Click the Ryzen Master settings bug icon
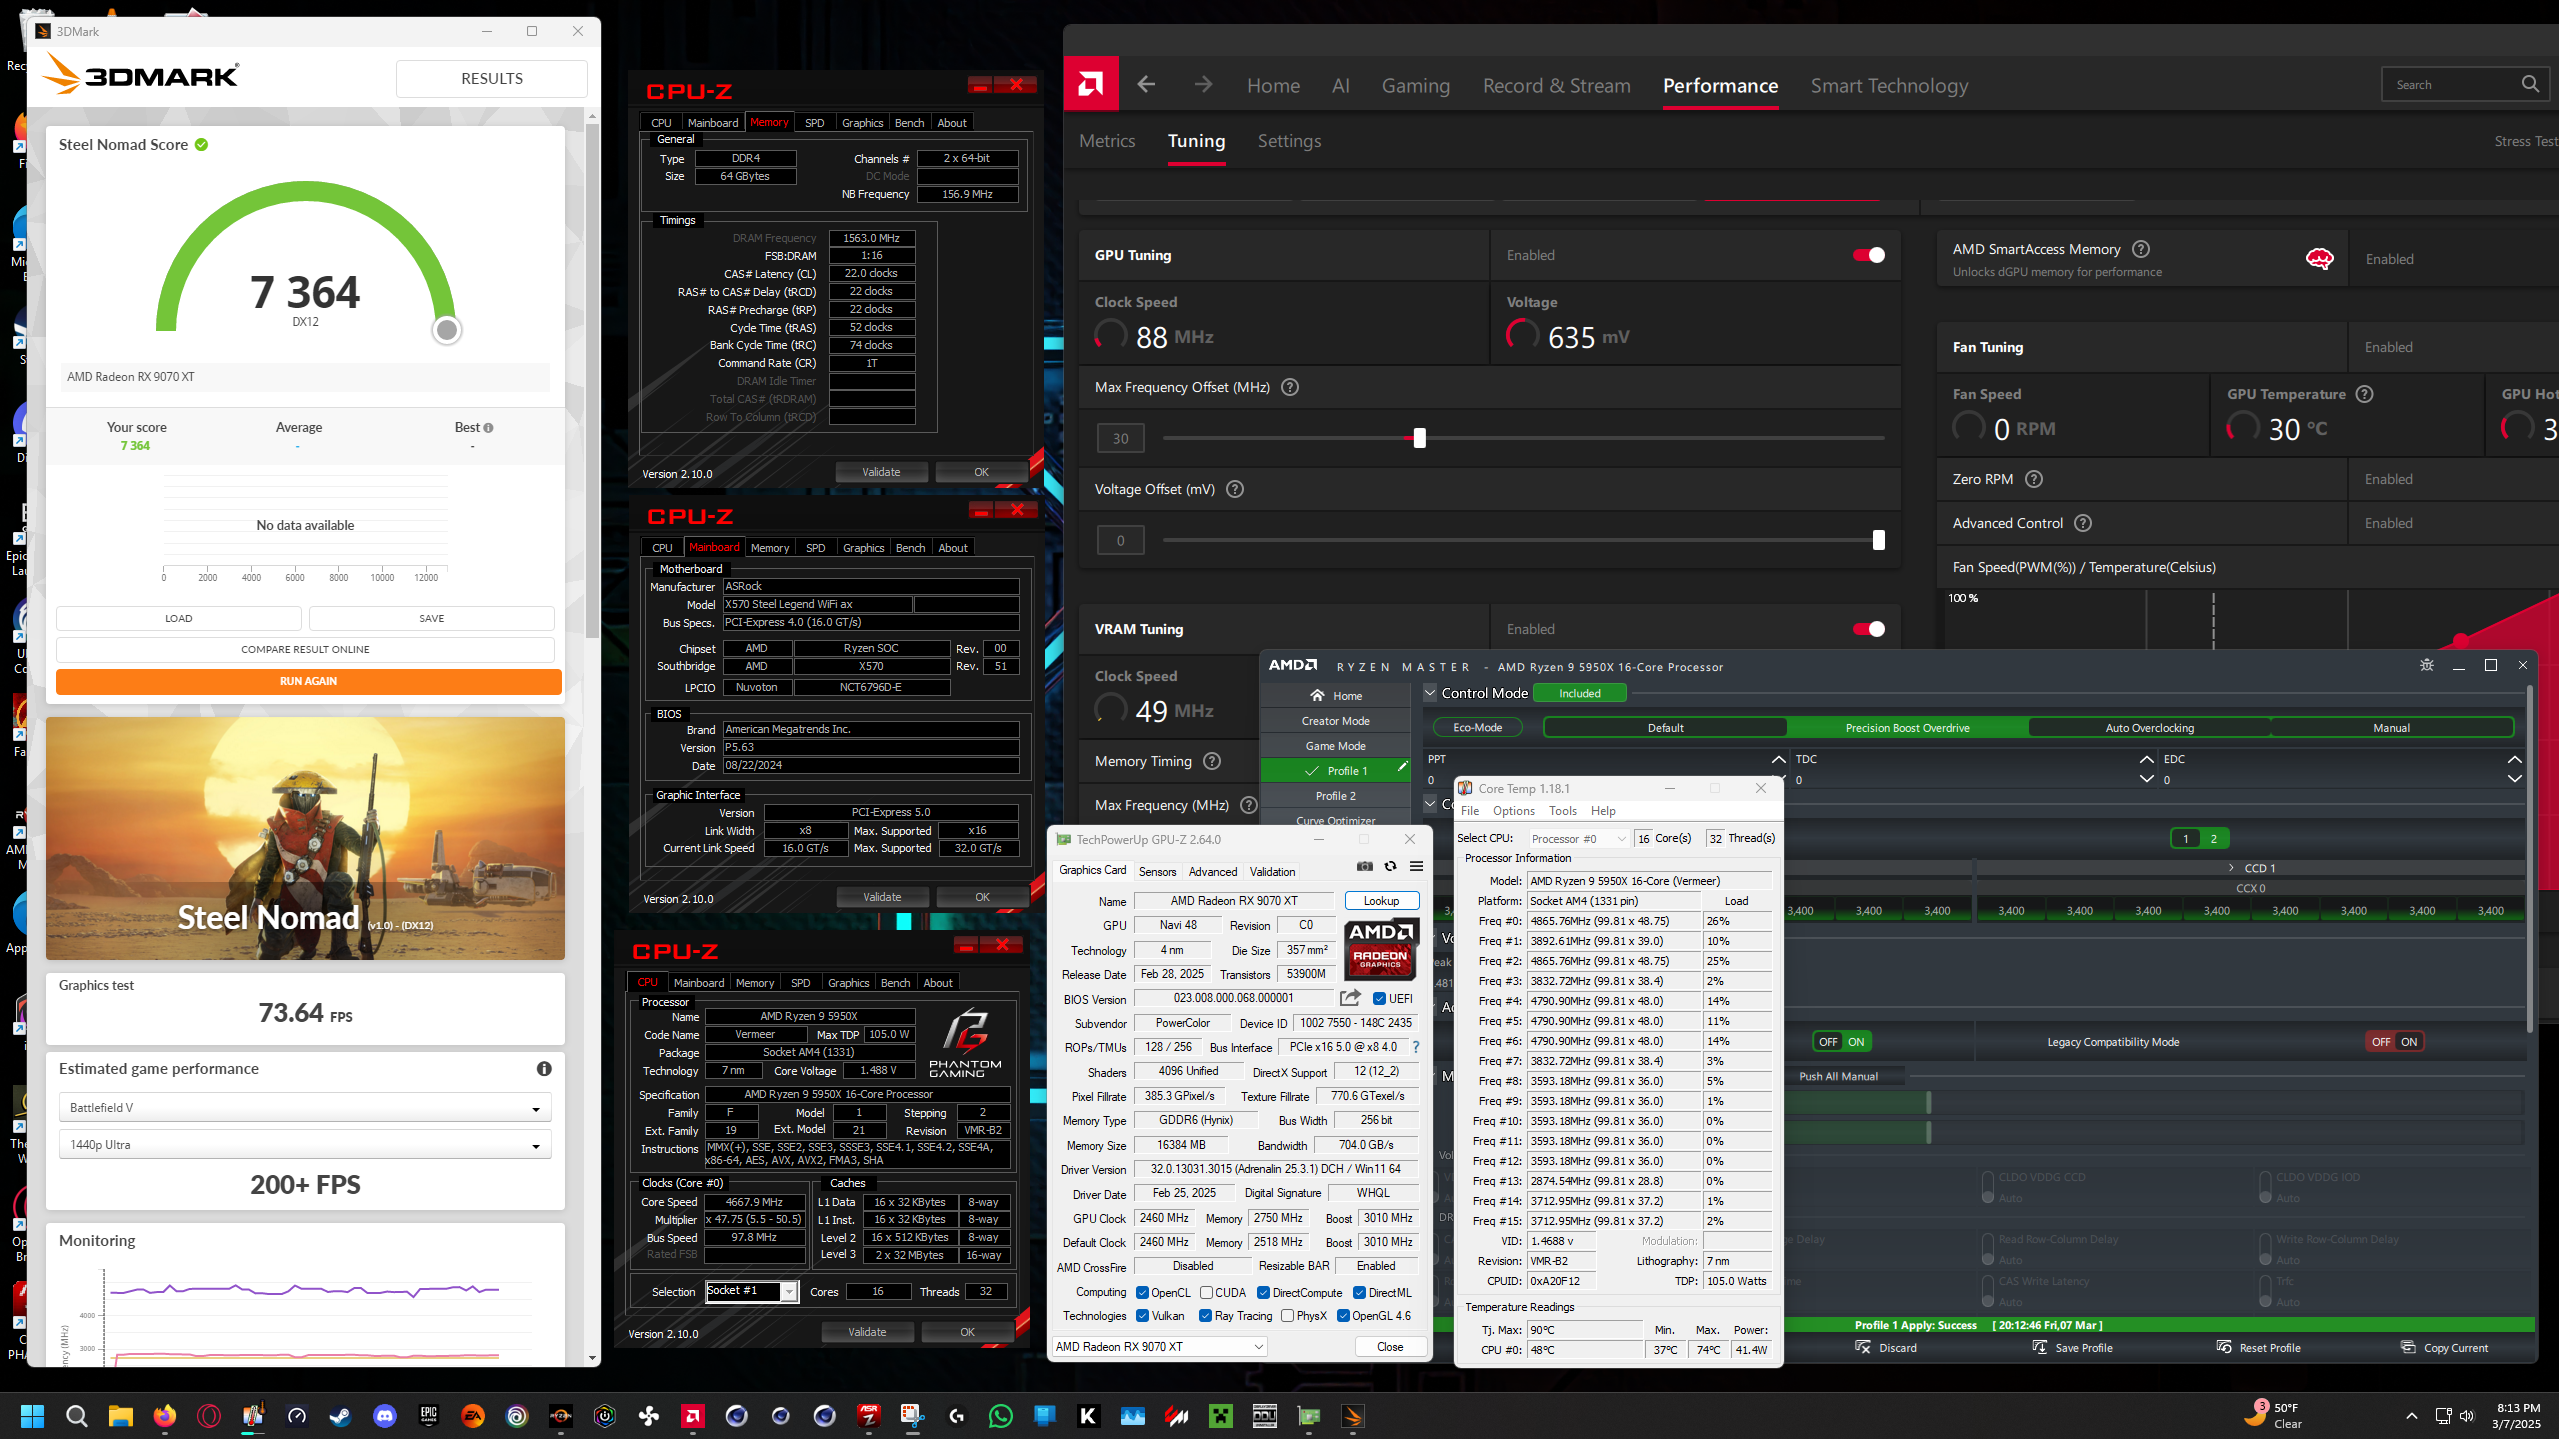Viewport: 2559px width, 1439px height. (2426, 665)
